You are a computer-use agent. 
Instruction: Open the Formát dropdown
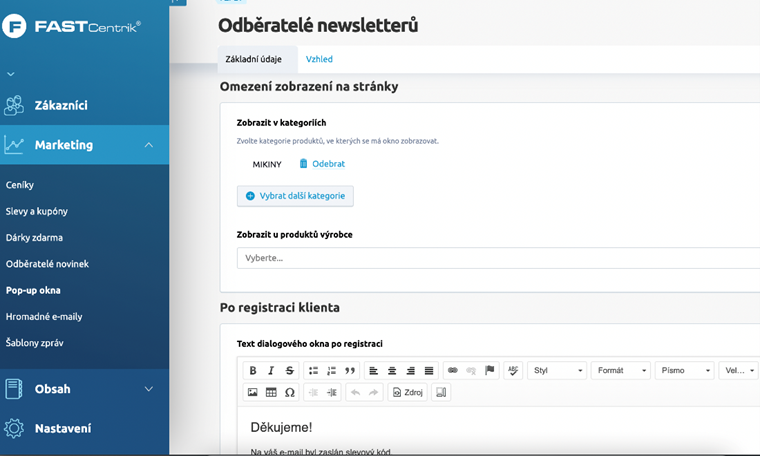click(x=621, y=371)
